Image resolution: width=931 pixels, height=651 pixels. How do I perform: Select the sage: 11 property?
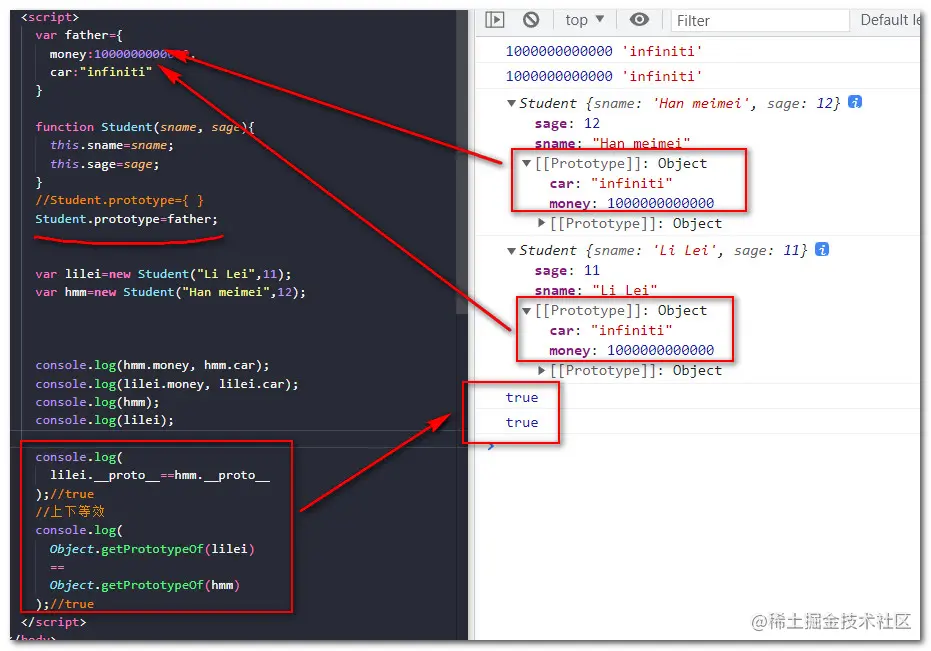[x=567, y=271]
